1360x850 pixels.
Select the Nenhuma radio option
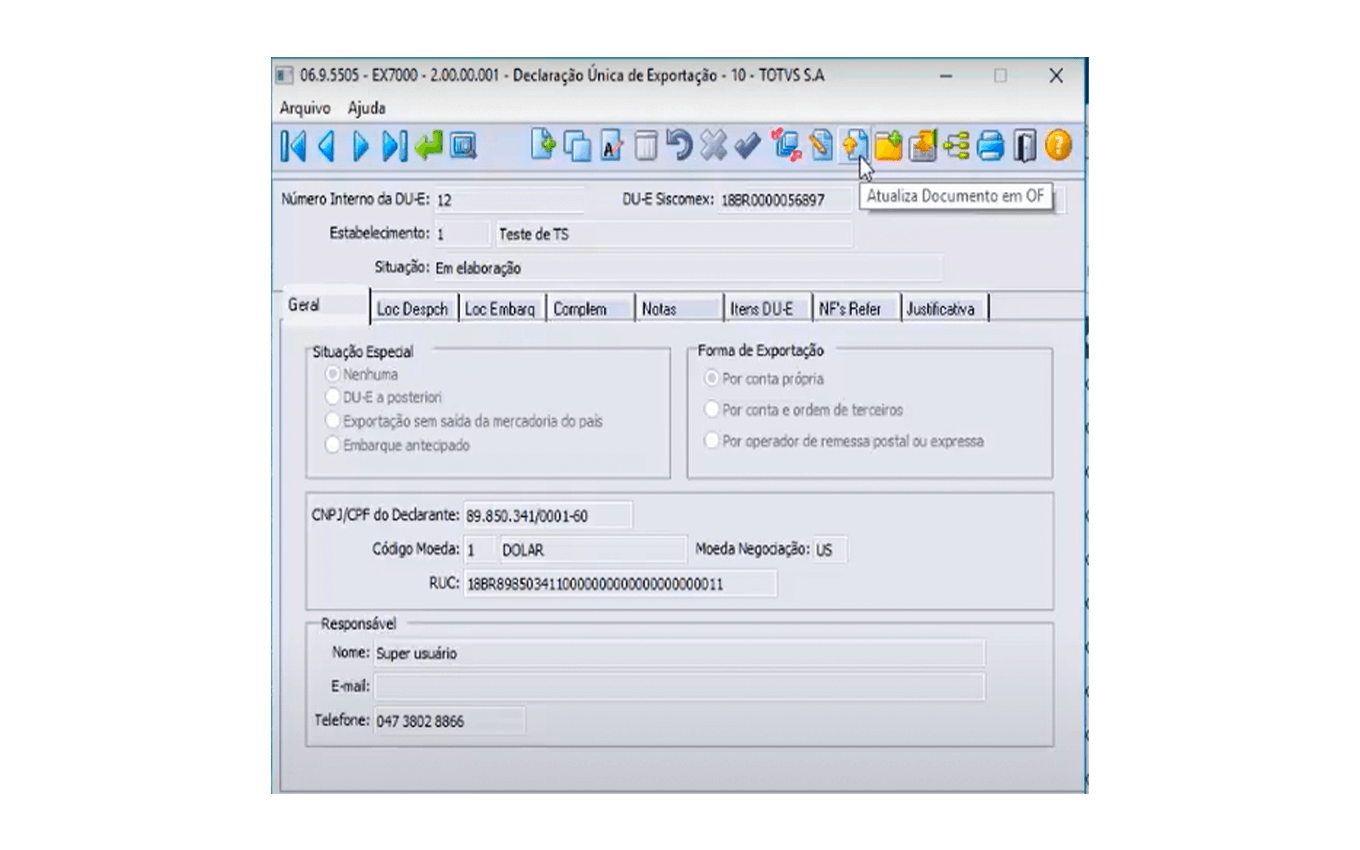pos(333,375)
